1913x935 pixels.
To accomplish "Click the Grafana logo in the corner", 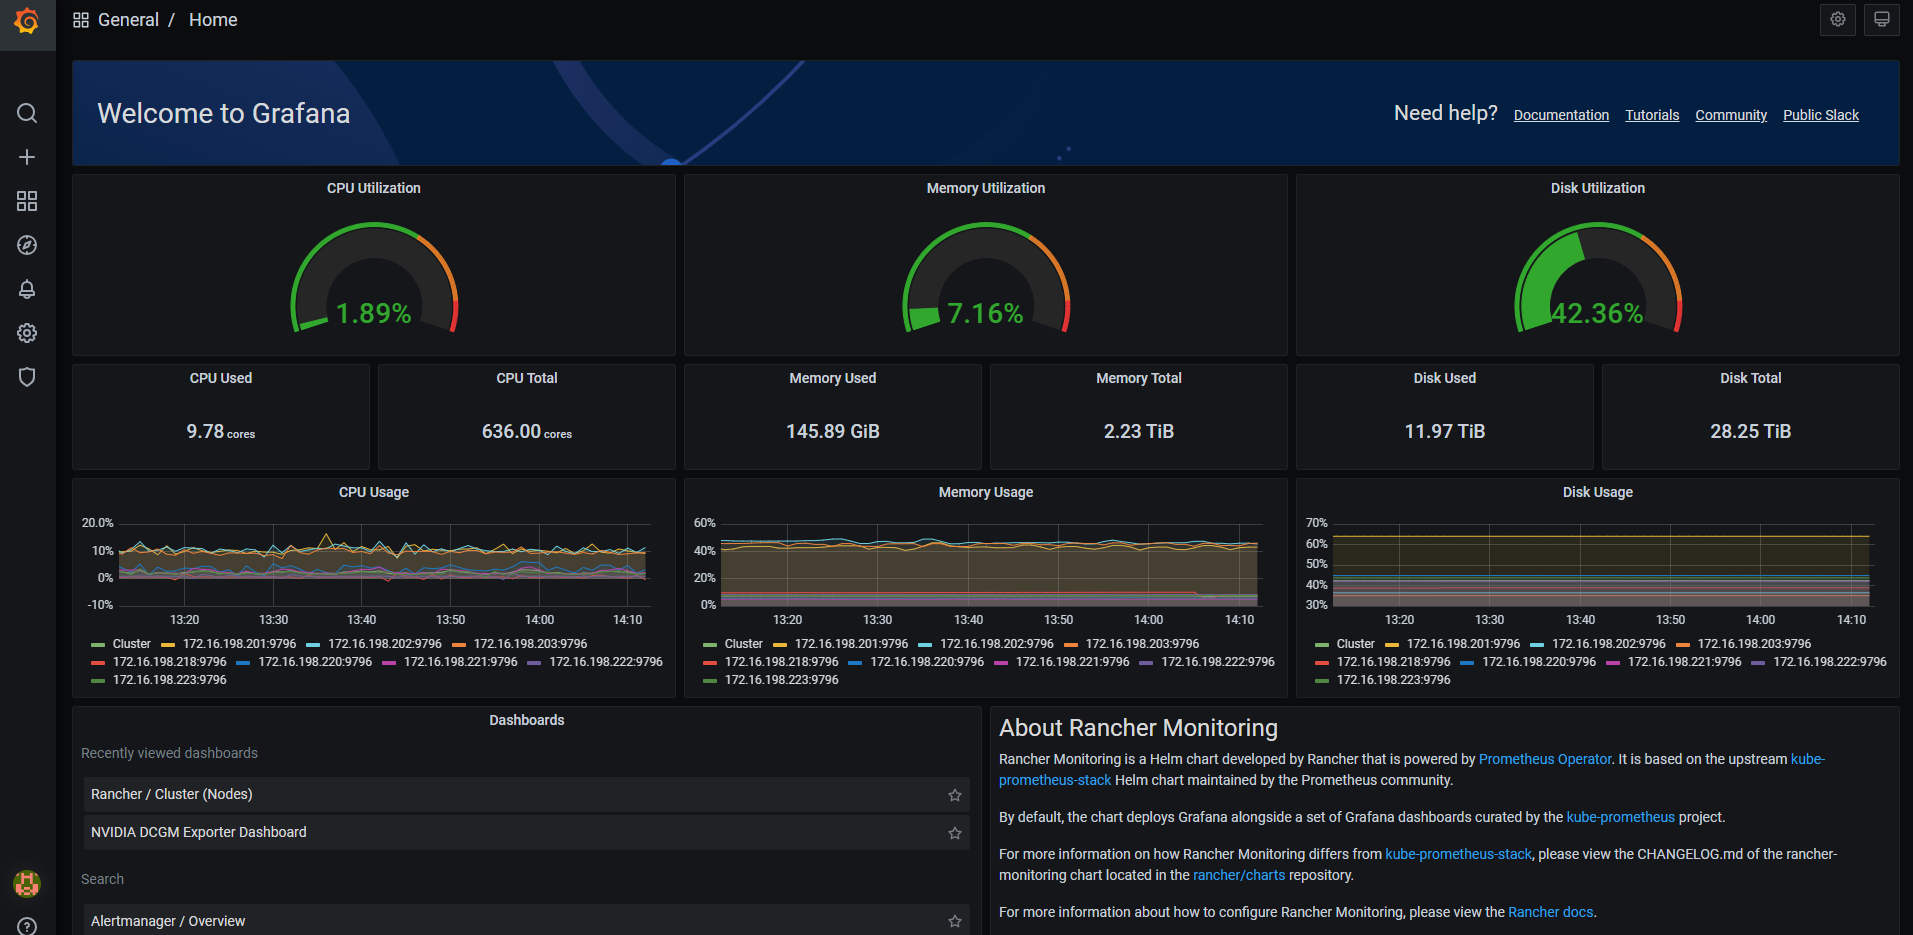I will (27, 20).
